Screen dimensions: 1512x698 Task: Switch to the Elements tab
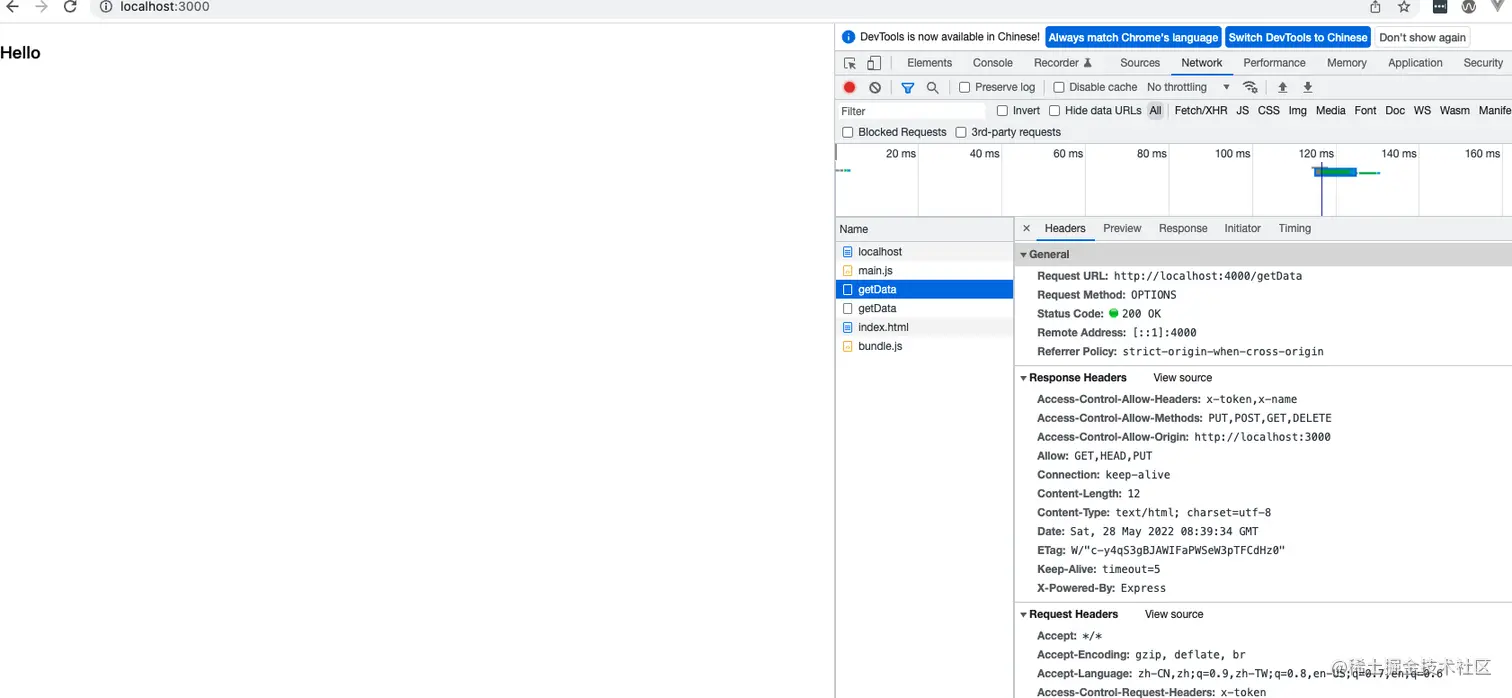929,63
